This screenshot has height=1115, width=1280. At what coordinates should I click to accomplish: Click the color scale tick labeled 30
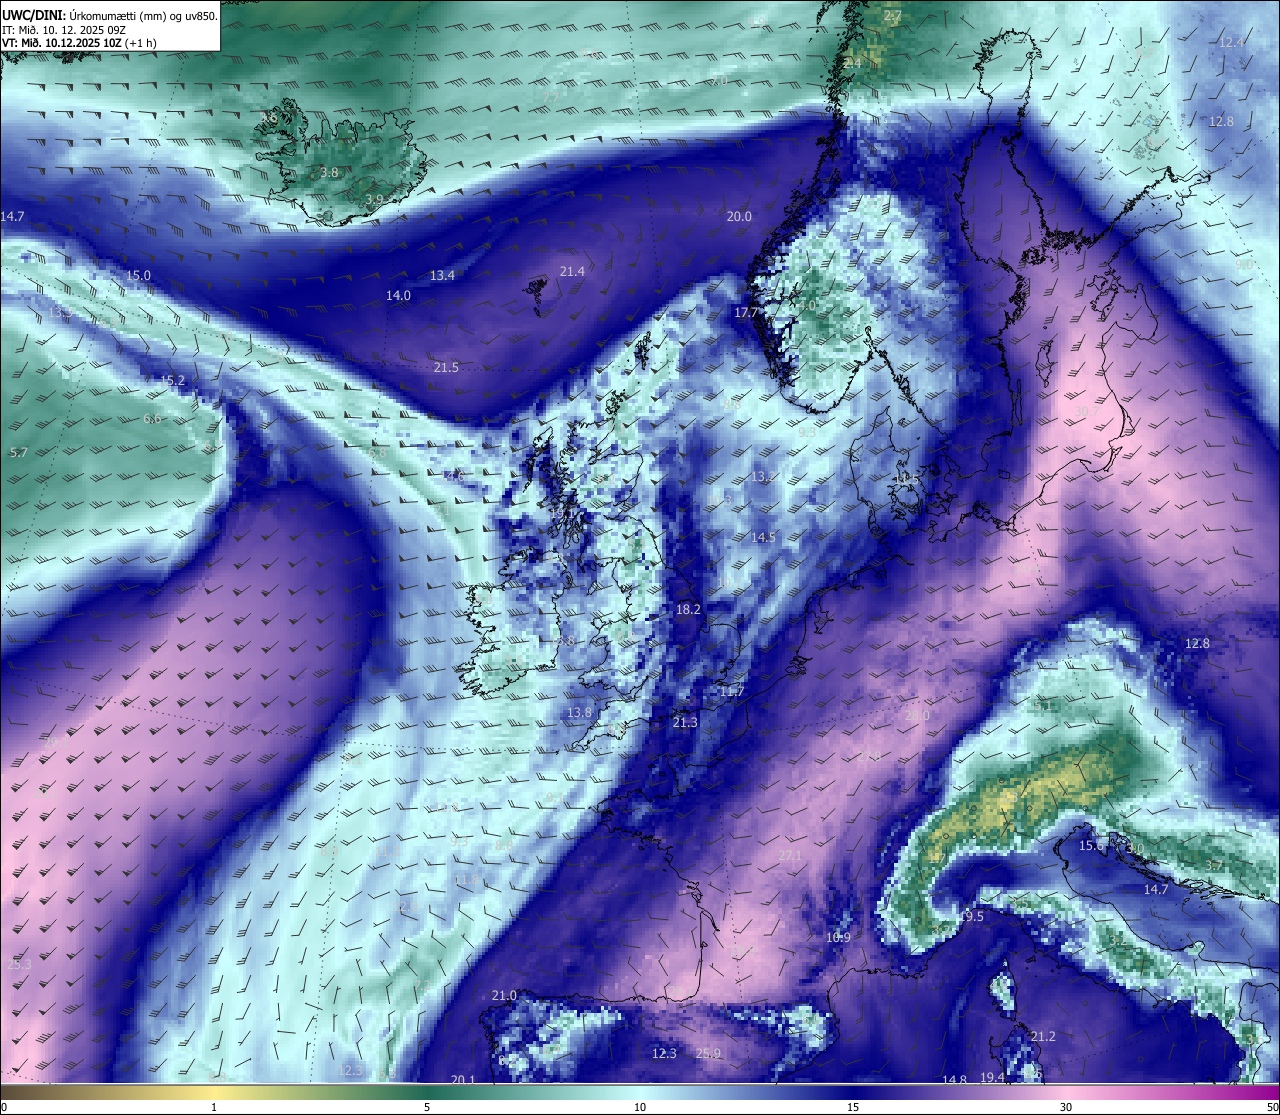click(1066, 1107)
